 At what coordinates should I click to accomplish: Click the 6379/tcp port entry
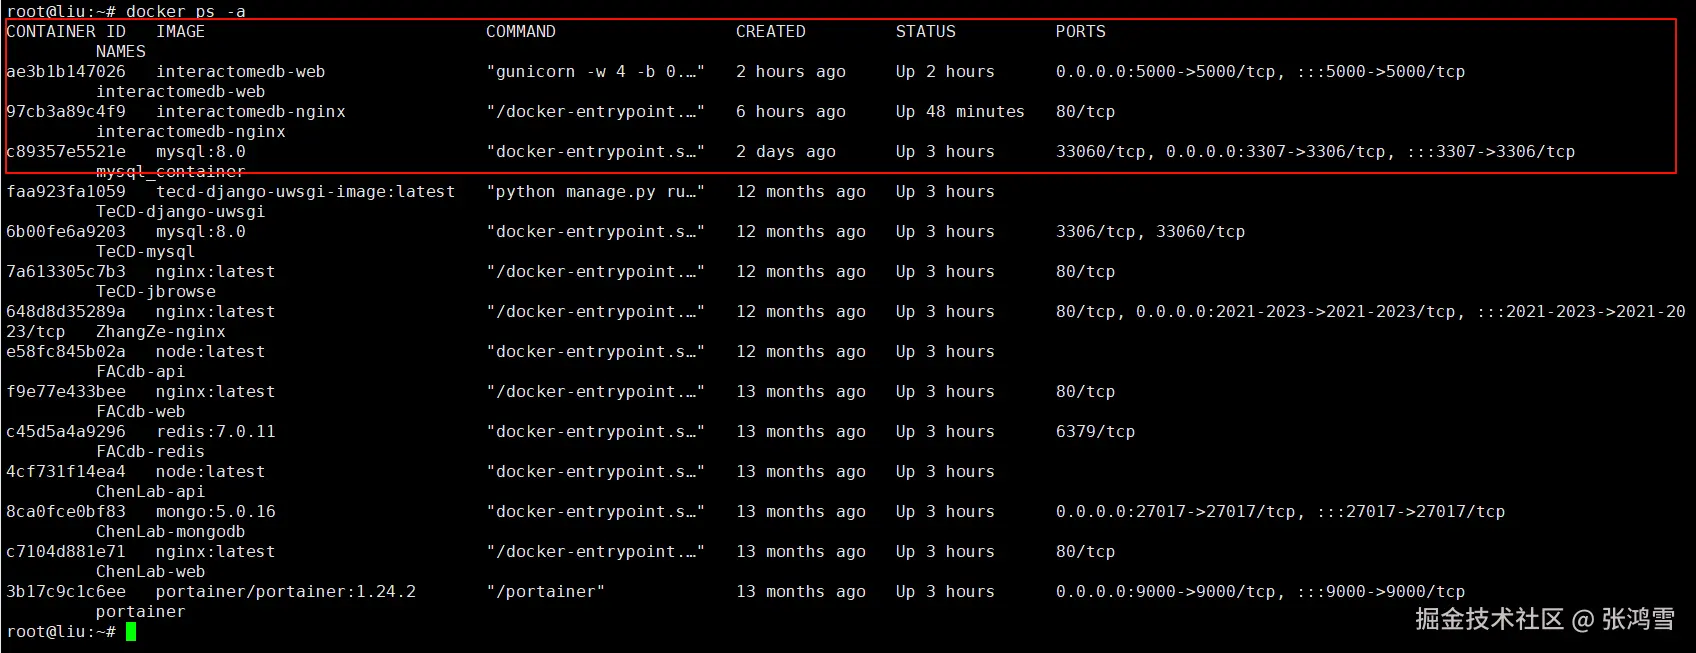click(1095, 432)
